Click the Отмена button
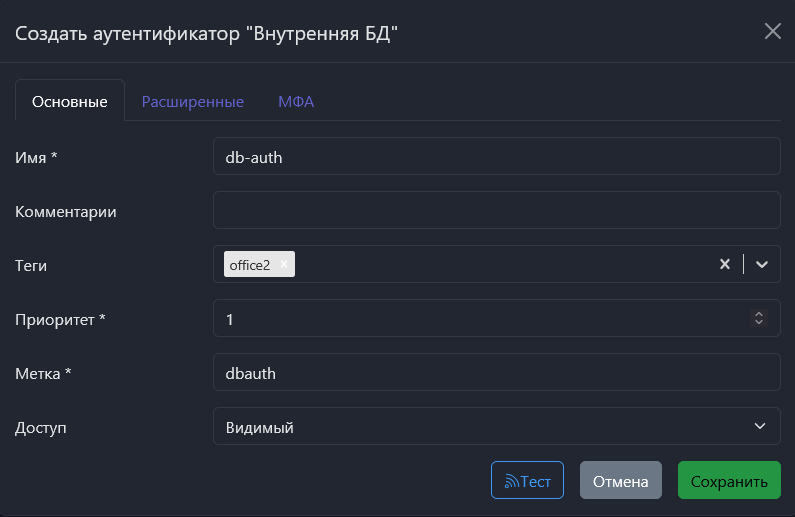 coord(620,480)
